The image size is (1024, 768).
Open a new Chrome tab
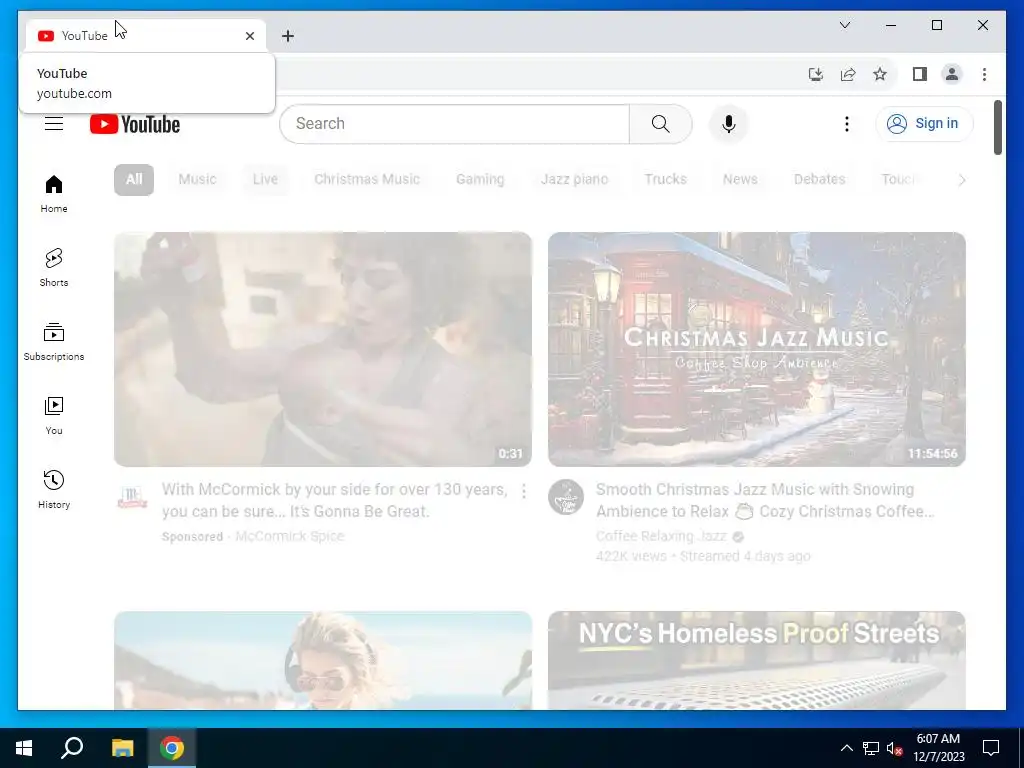288,36
